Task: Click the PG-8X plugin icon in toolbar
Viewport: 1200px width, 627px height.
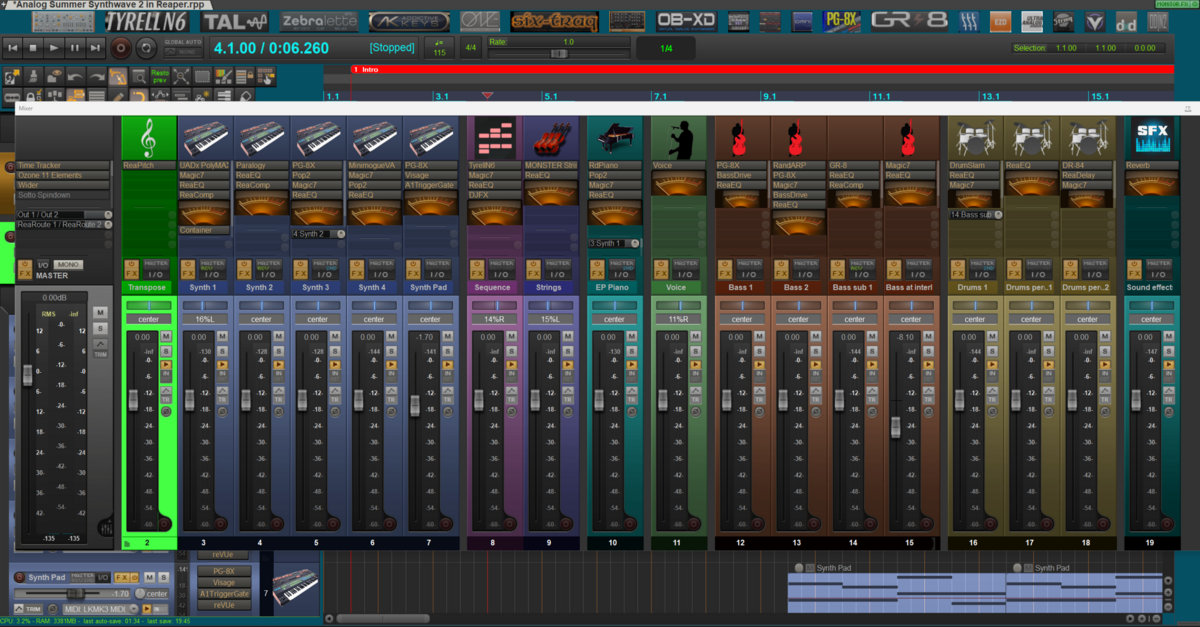Action: tap(841, 21)
